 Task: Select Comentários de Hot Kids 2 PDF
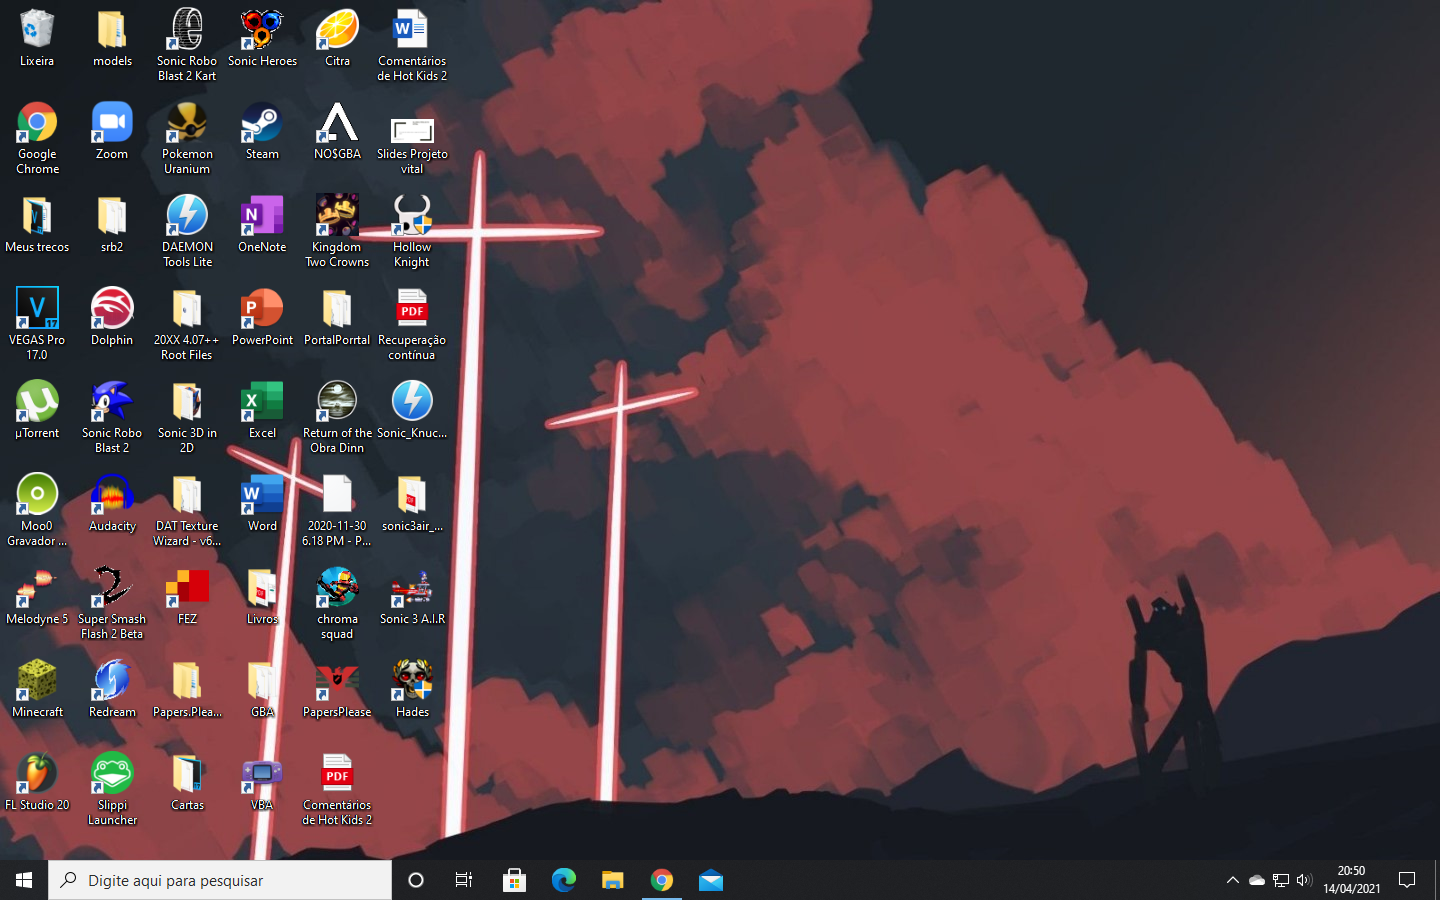coord(337,789)
